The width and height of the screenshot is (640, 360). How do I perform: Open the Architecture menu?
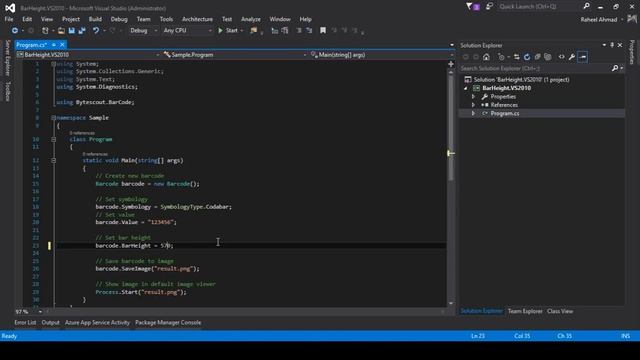pos(197,19)
